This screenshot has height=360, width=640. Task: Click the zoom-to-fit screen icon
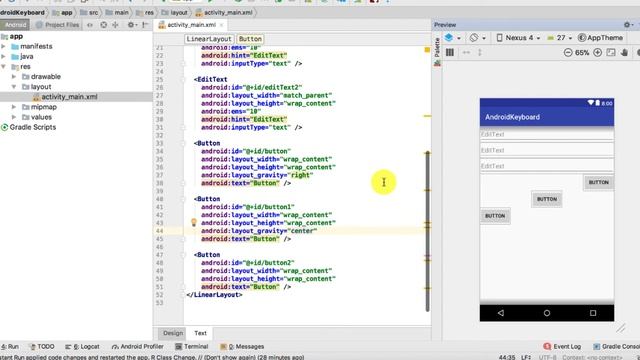611,52
